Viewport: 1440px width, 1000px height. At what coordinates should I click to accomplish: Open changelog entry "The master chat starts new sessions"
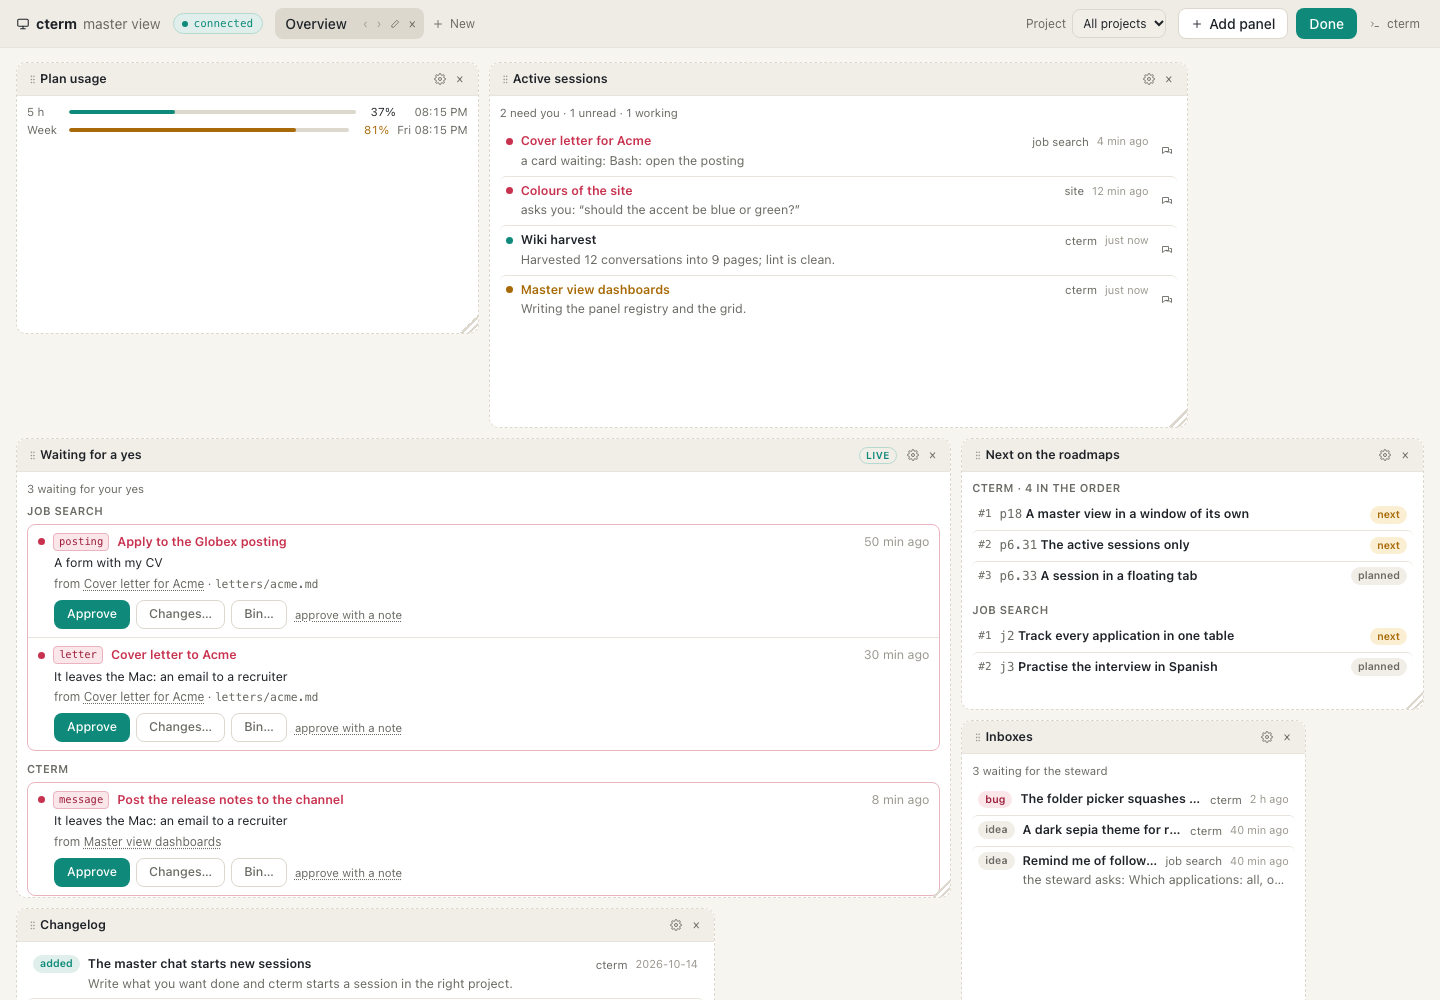click(x=365, y=973)
